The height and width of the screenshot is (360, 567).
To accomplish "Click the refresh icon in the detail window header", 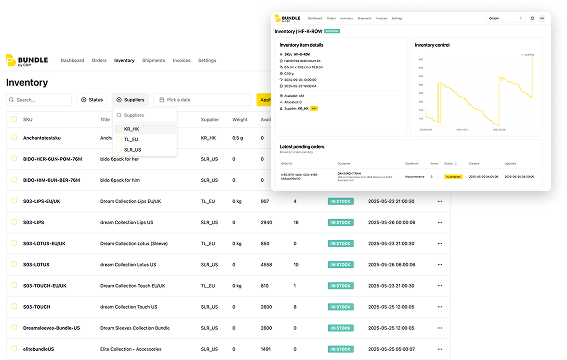I will point(532,18).
